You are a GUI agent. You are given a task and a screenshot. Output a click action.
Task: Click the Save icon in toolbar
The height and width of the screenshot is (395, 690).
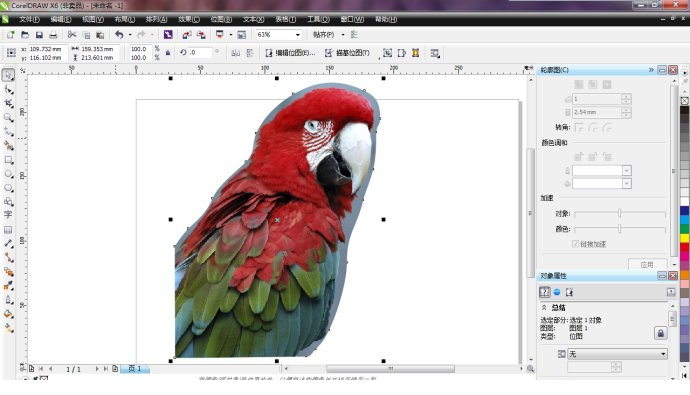tap(39, 35)
